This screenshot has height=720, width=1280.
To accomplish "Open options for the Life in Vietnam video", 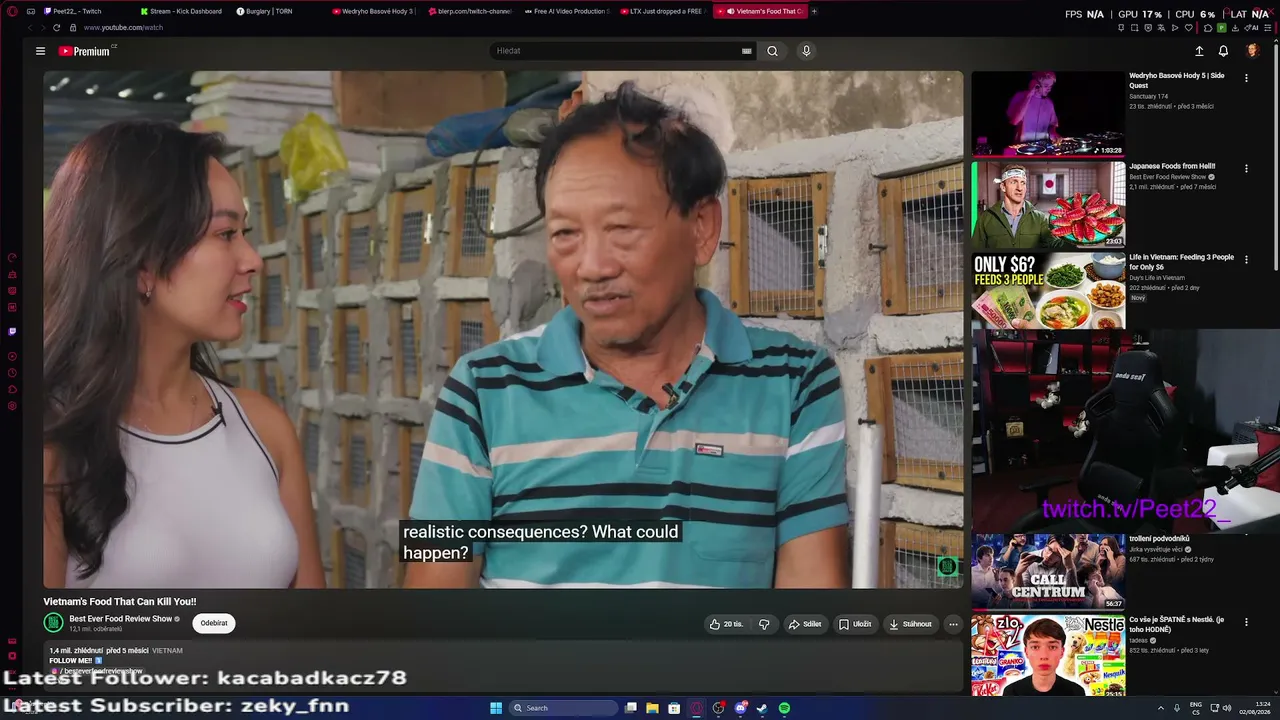I will coord(1246,259).
